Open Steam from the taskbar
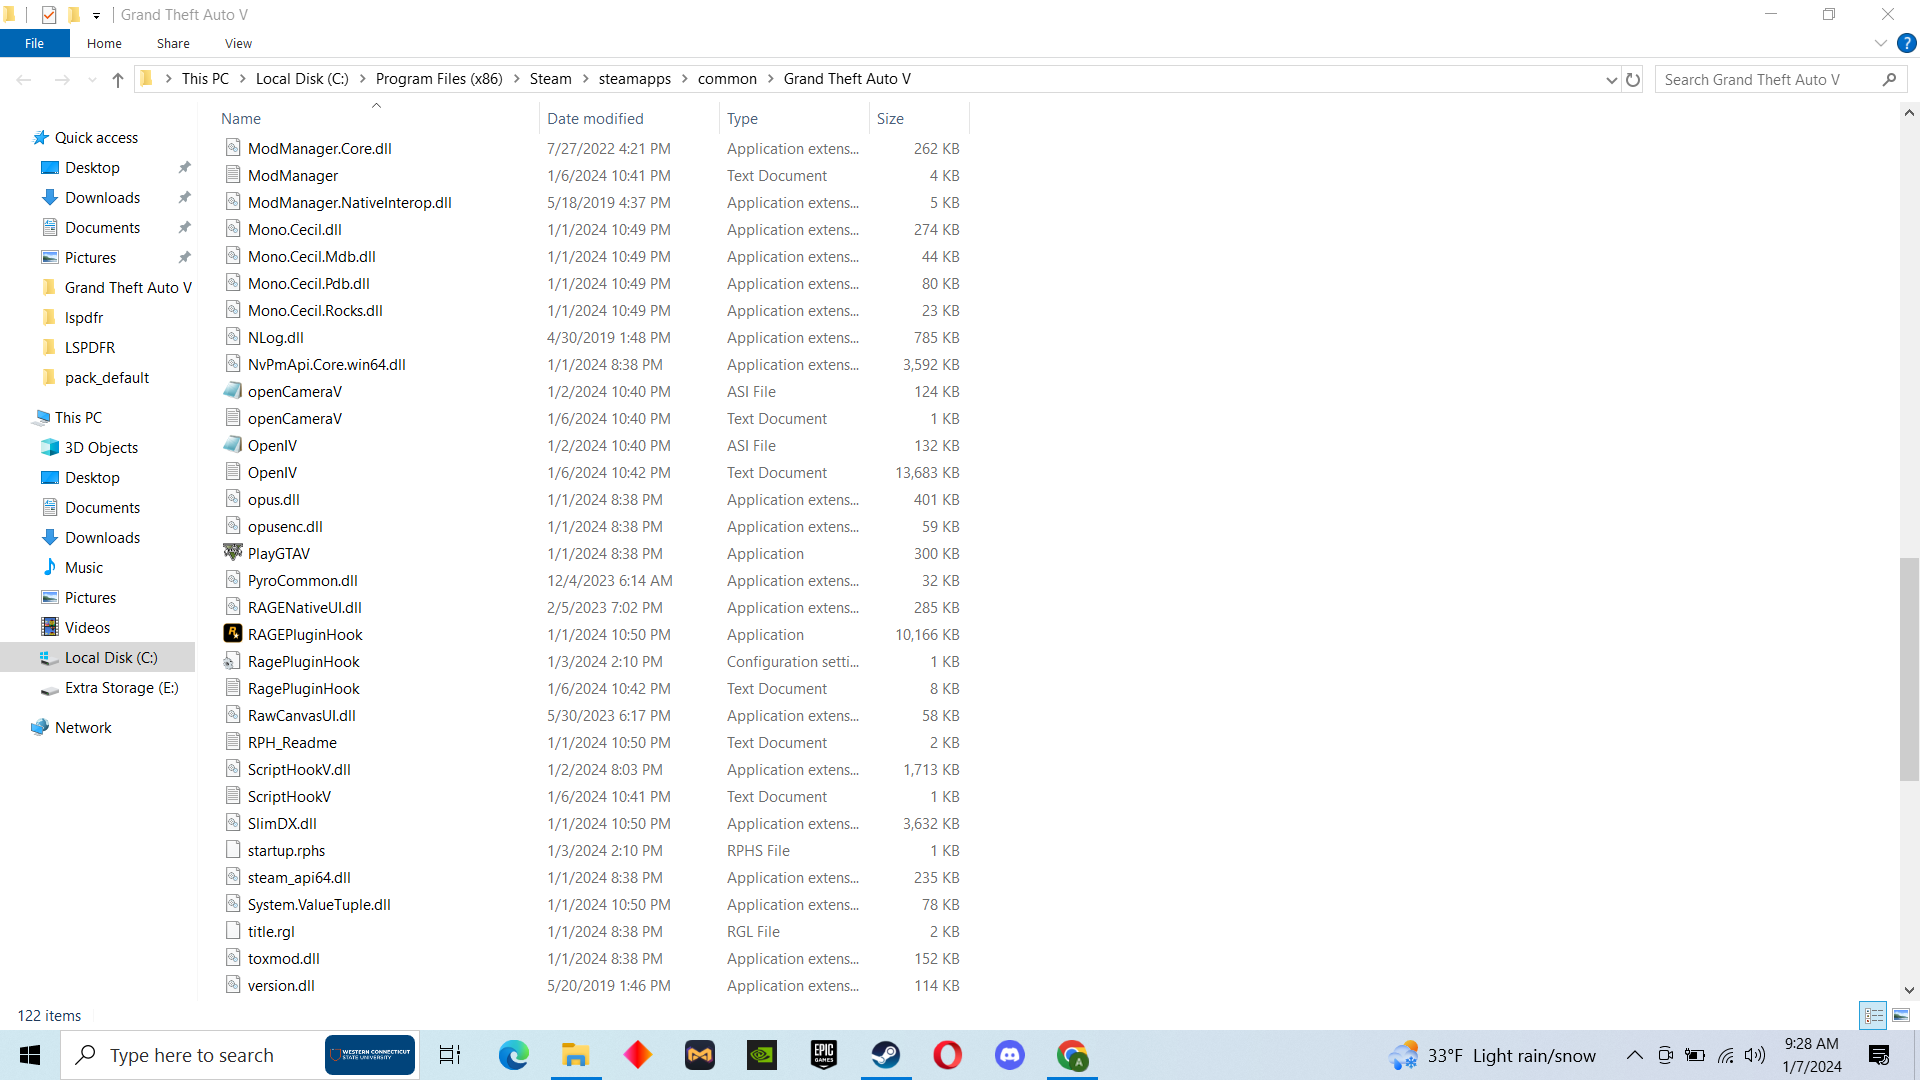 click(885, 1055)
